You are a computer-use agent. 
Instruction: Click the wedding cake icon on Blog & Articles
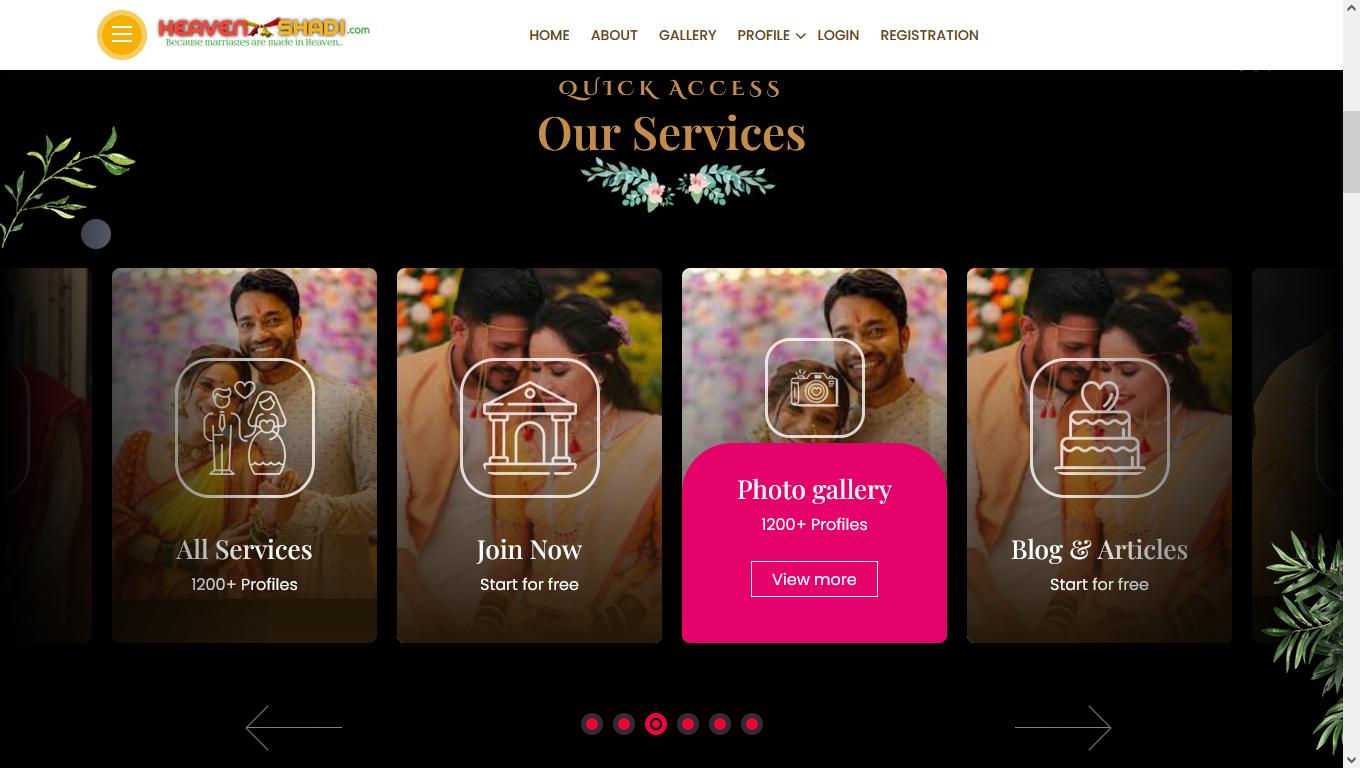coord(1100,428)
